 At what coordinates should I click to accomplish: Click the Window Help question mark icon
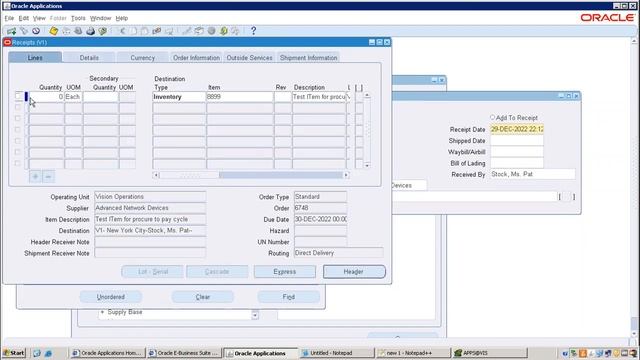tap(253, 31)
